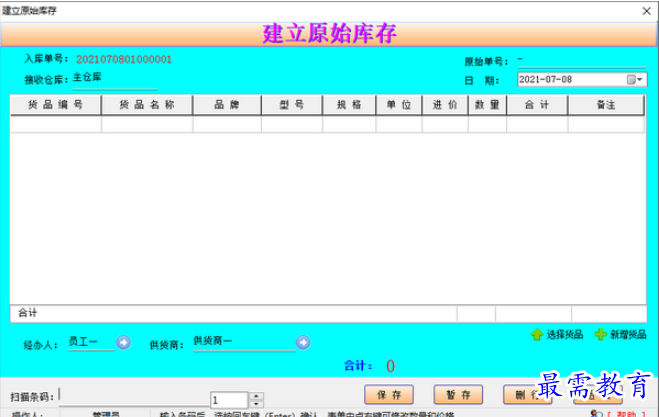
Task: Click the 原始单号 input field
Action: pyautogui.click(x=582, y=60)
